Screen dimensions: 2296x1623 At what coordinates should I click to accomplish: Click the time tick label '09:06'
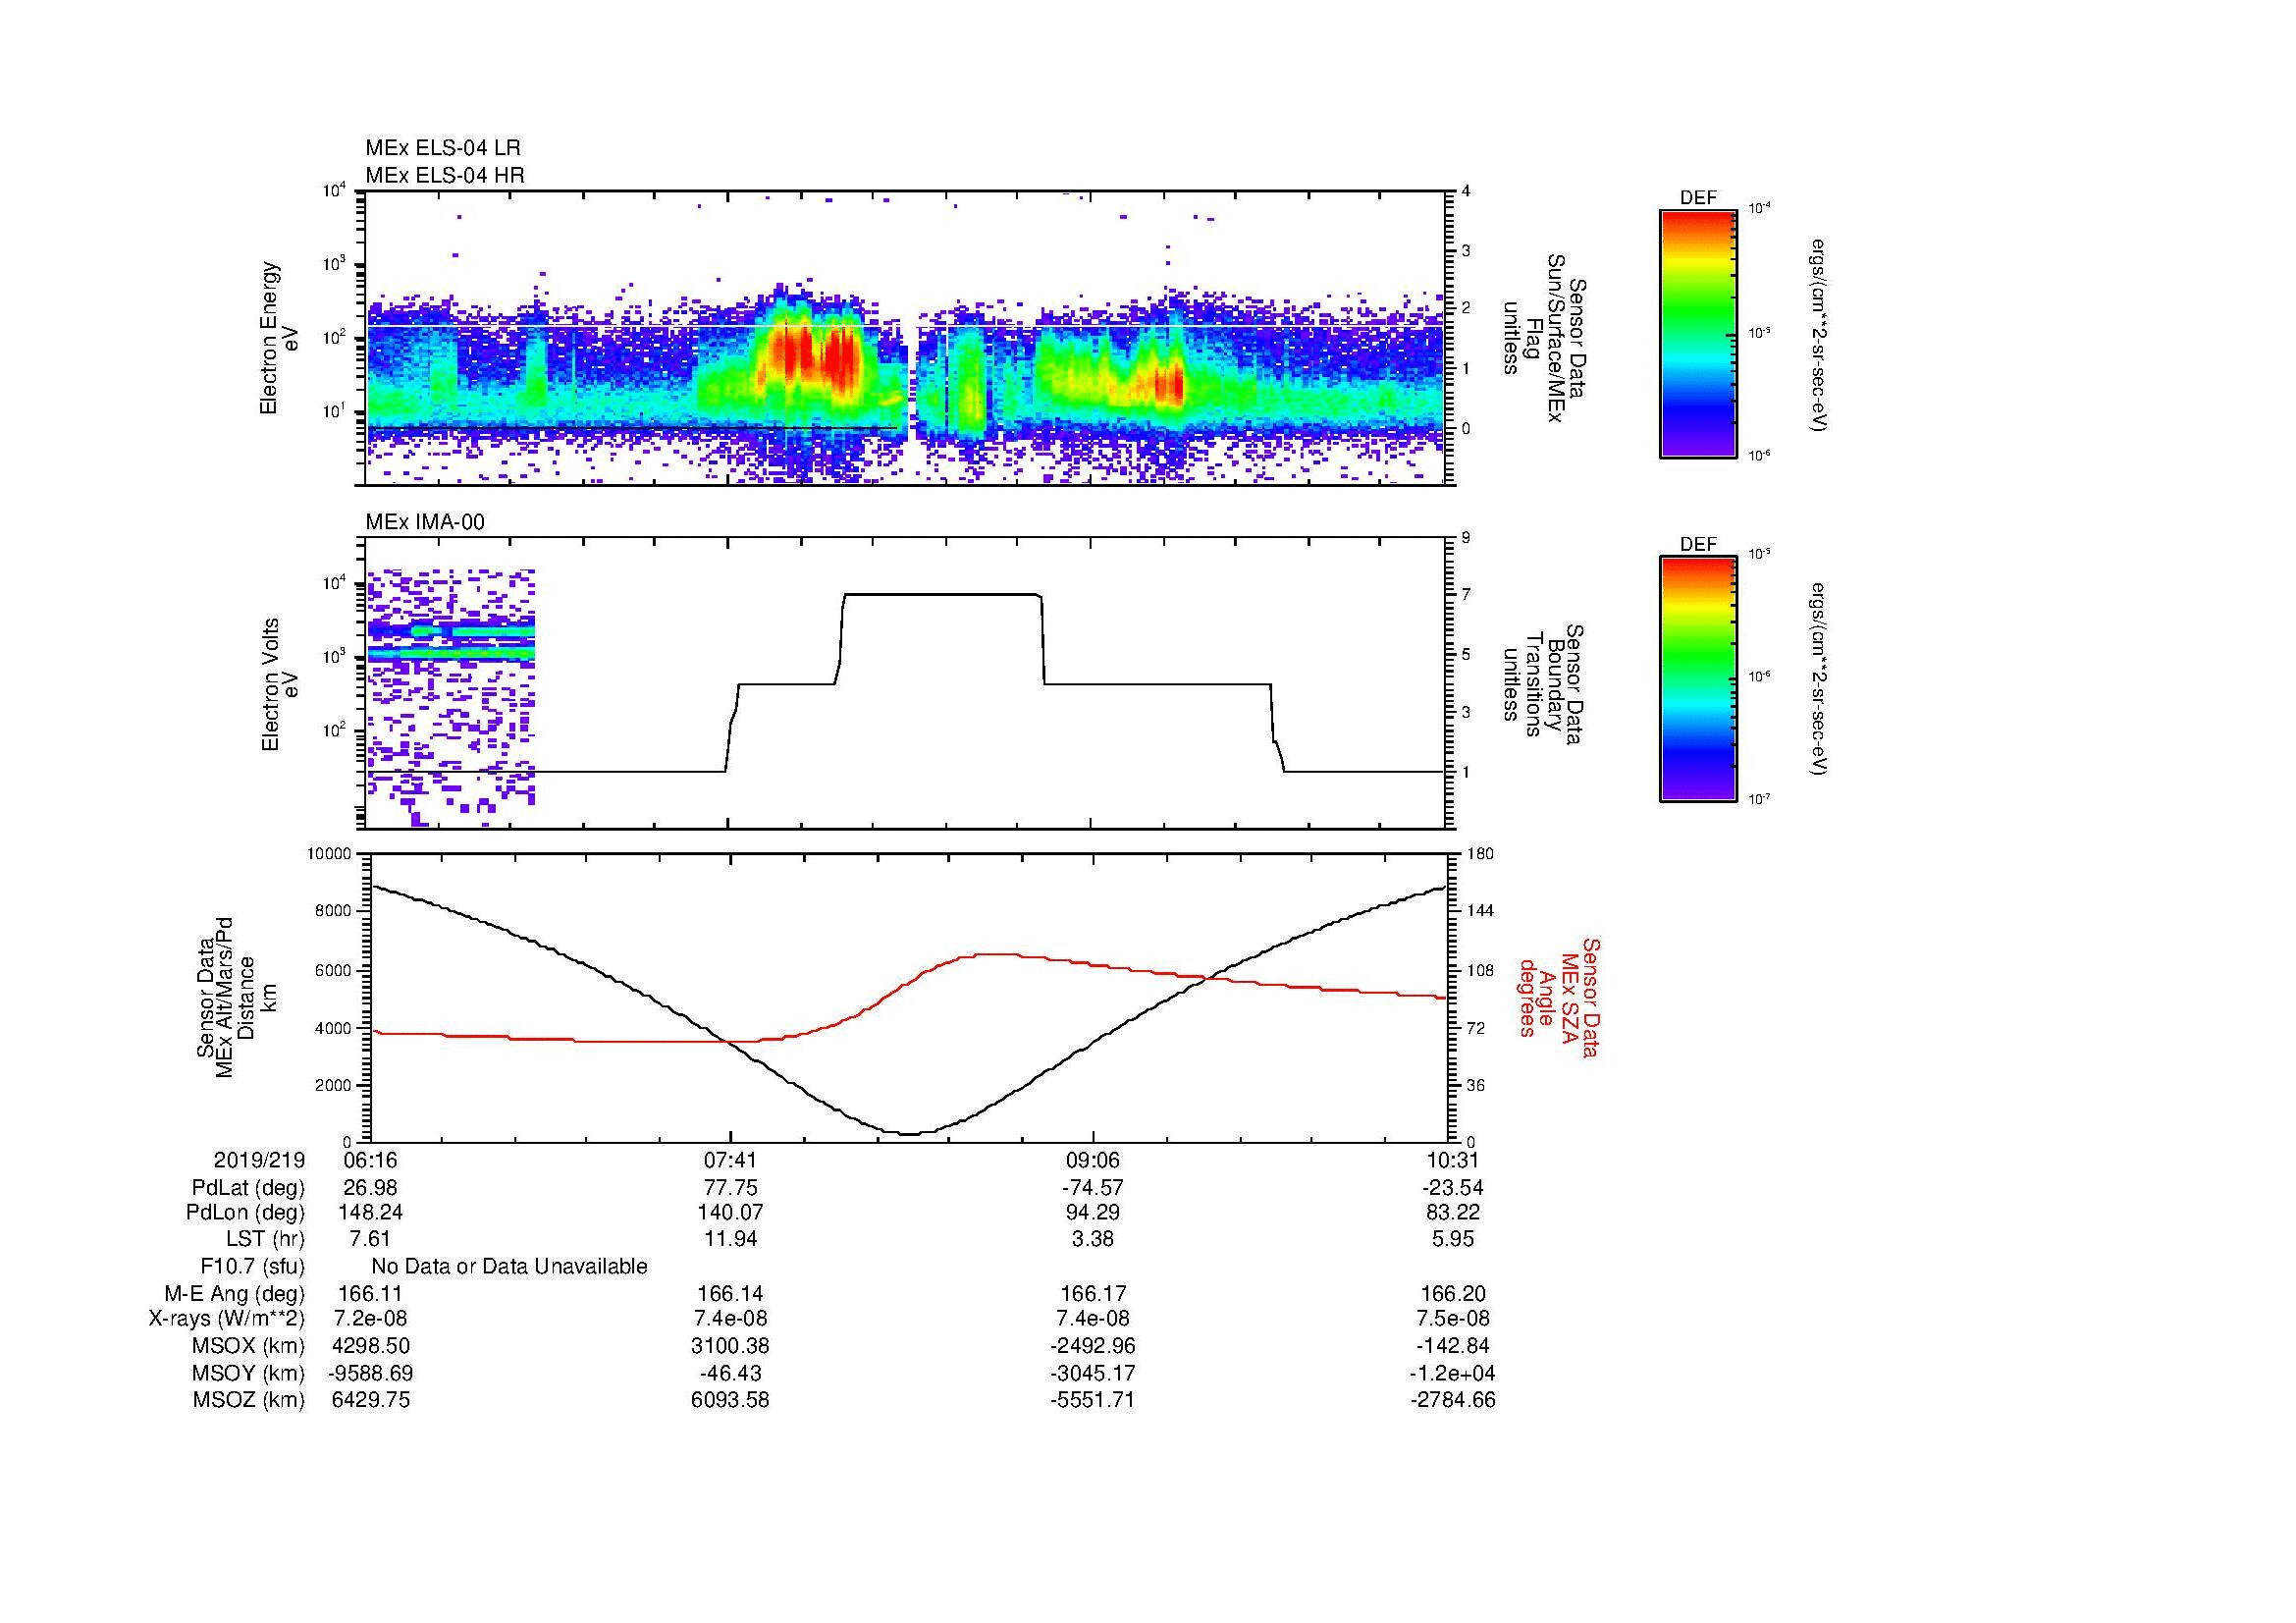pyautogui.click(x=1093, y=1160)
